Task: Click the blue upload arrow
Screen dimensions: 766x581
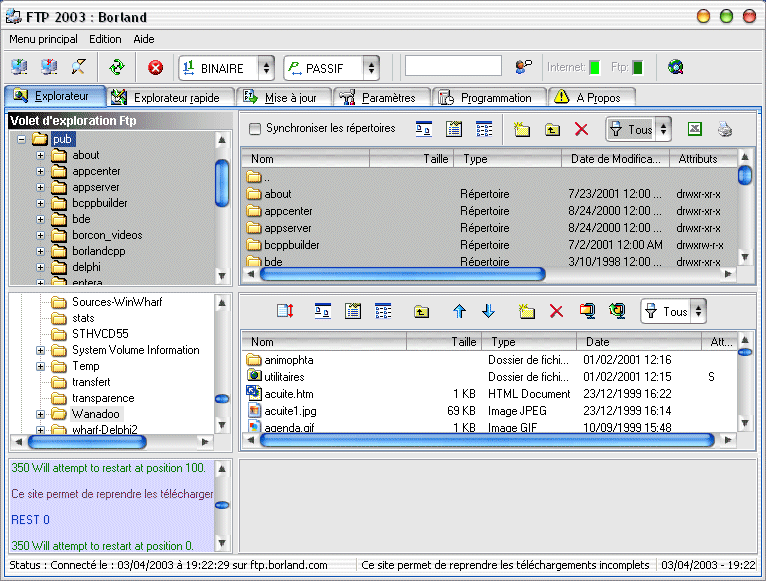Action: pos(459,311)
